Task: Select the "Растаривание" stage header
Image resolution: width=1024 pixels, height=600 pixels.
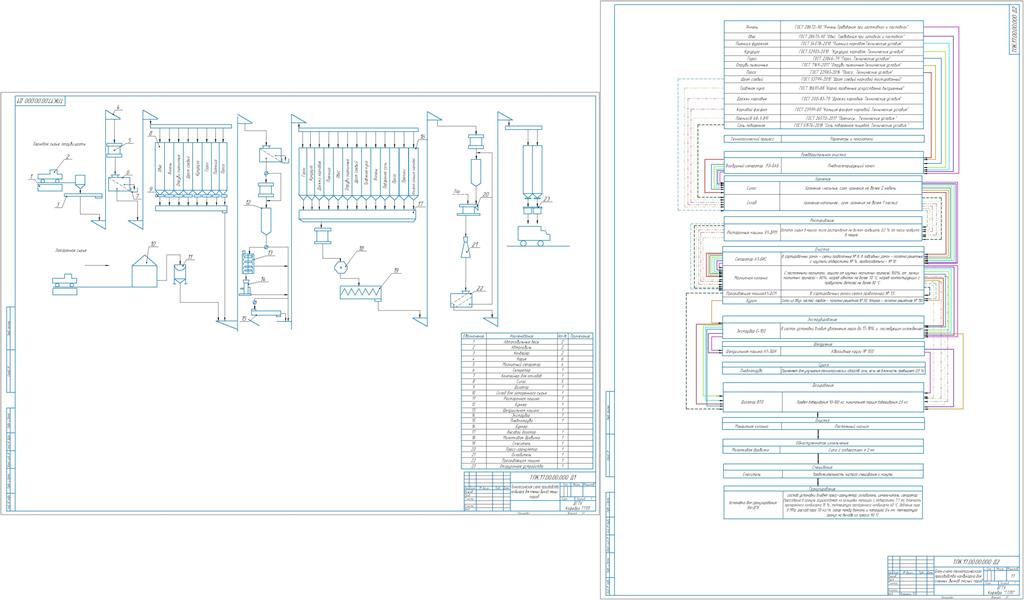Action: pos(824,219)
